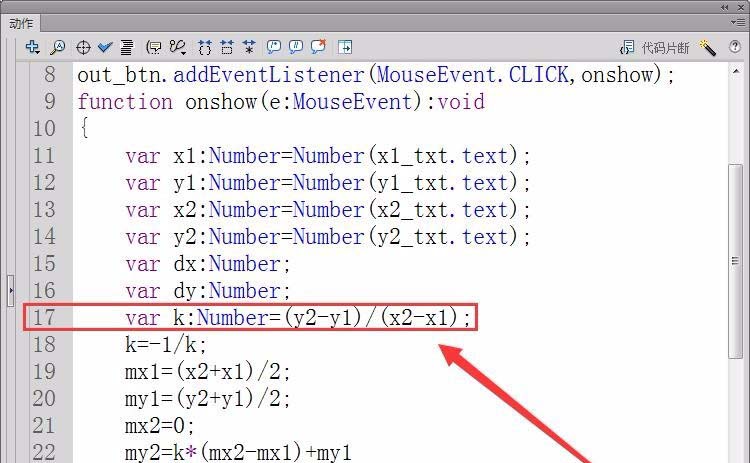
Task: Click 'y1_txt.text' on line 12
Action: tap(442, 183)
